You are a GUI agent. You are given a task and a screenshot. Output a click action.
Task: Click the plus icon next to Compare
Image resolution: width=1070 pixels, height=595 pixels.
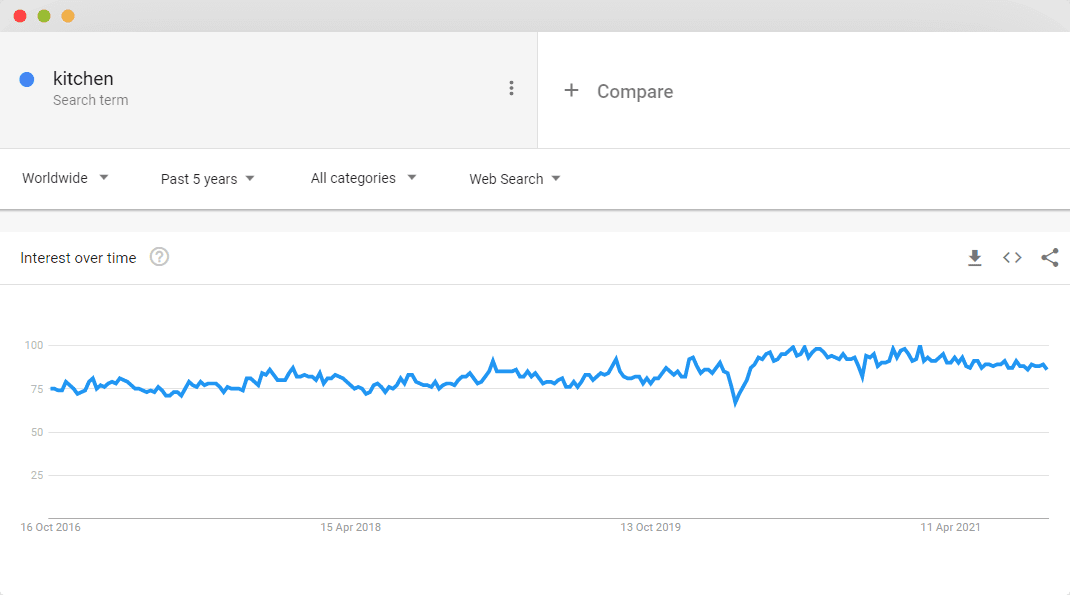pos(571,90)
